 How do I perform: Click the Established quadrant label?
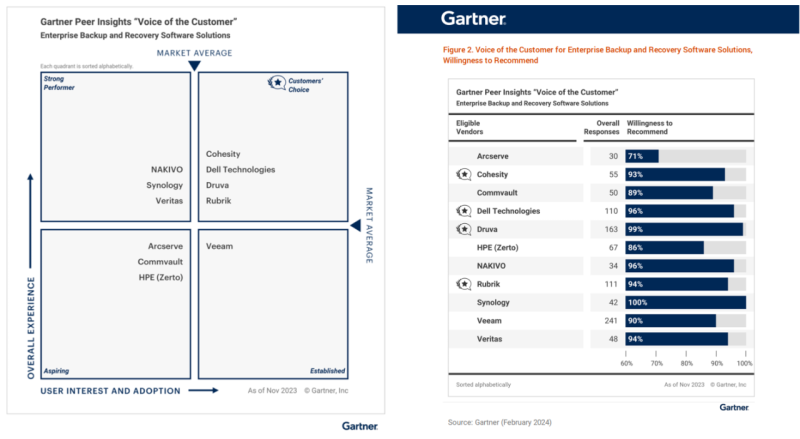click(328, 371)
